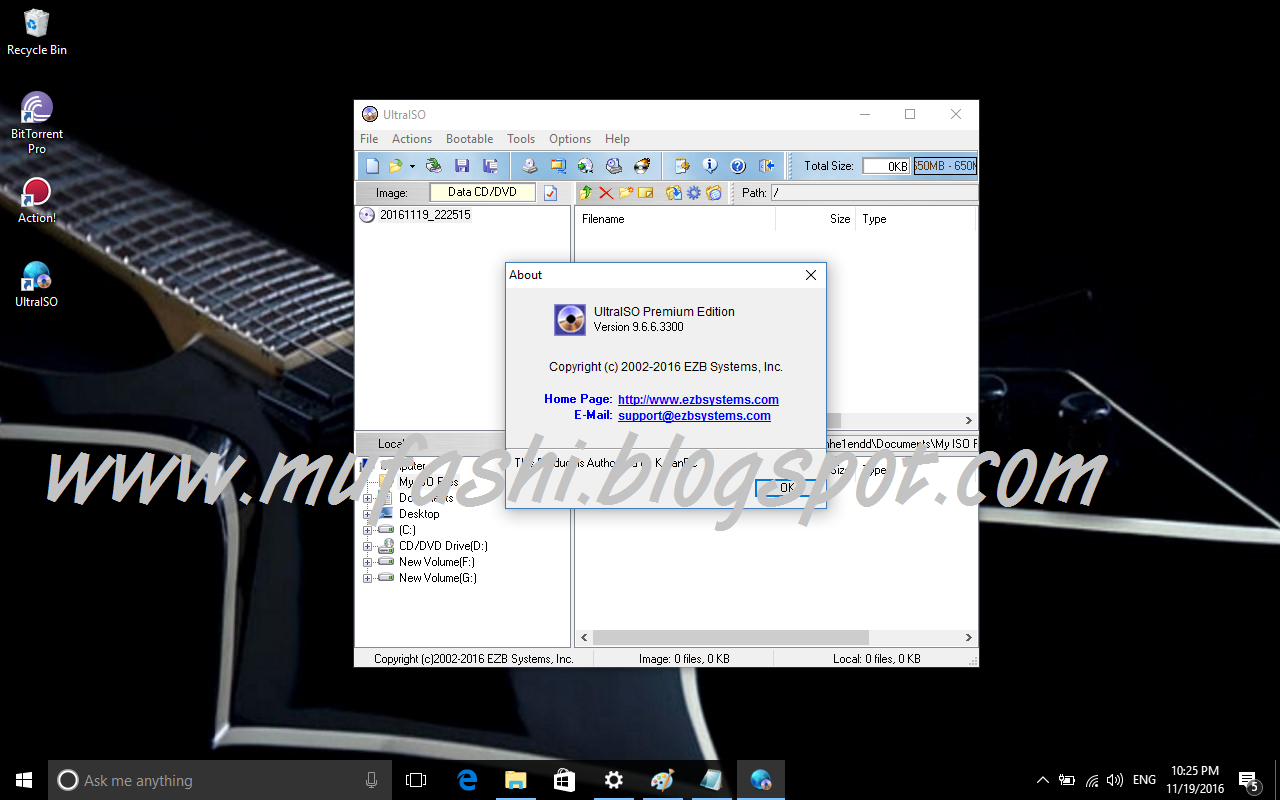Image resolution: width=1280 pixels, height=800 pixels.
Task: Click the volume speaker tray icon
Action: click(x=1114, y=780)
